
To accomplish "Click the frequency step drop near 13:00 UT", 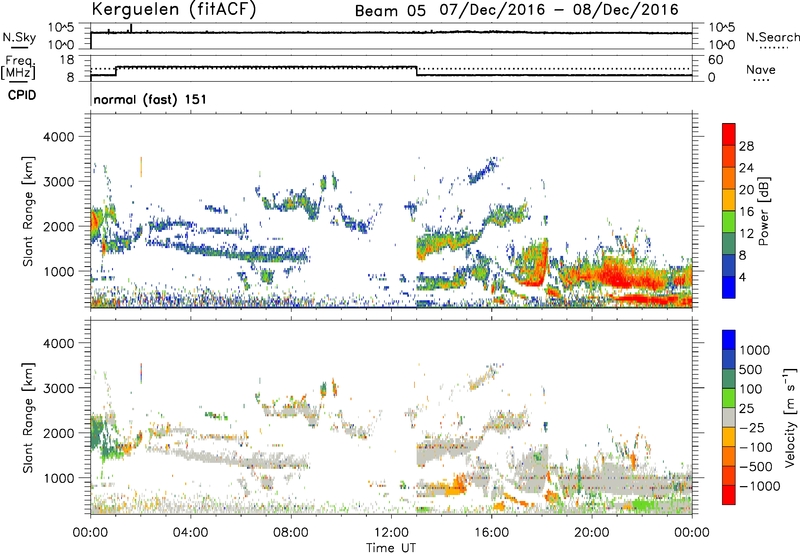I will (417, 71).
